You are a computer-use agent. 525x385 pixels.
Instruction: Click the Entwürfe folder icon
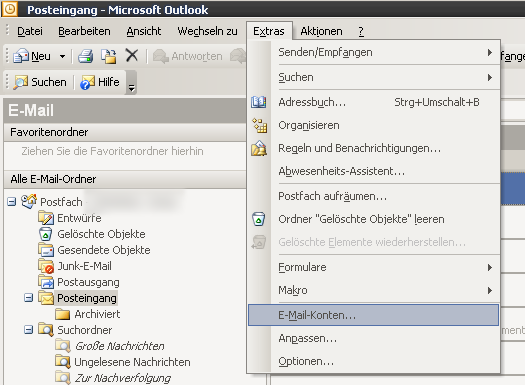click(x=46, y=218)
